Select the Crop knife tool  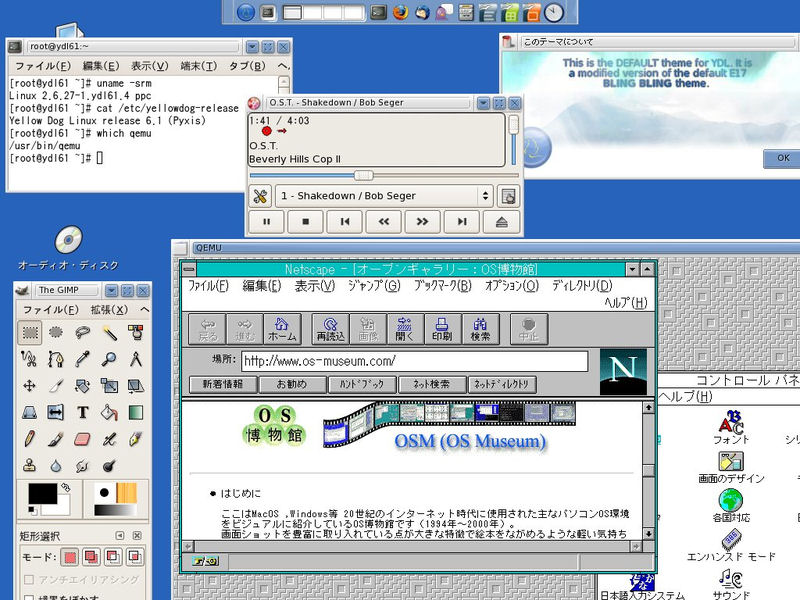pos(56,386)
